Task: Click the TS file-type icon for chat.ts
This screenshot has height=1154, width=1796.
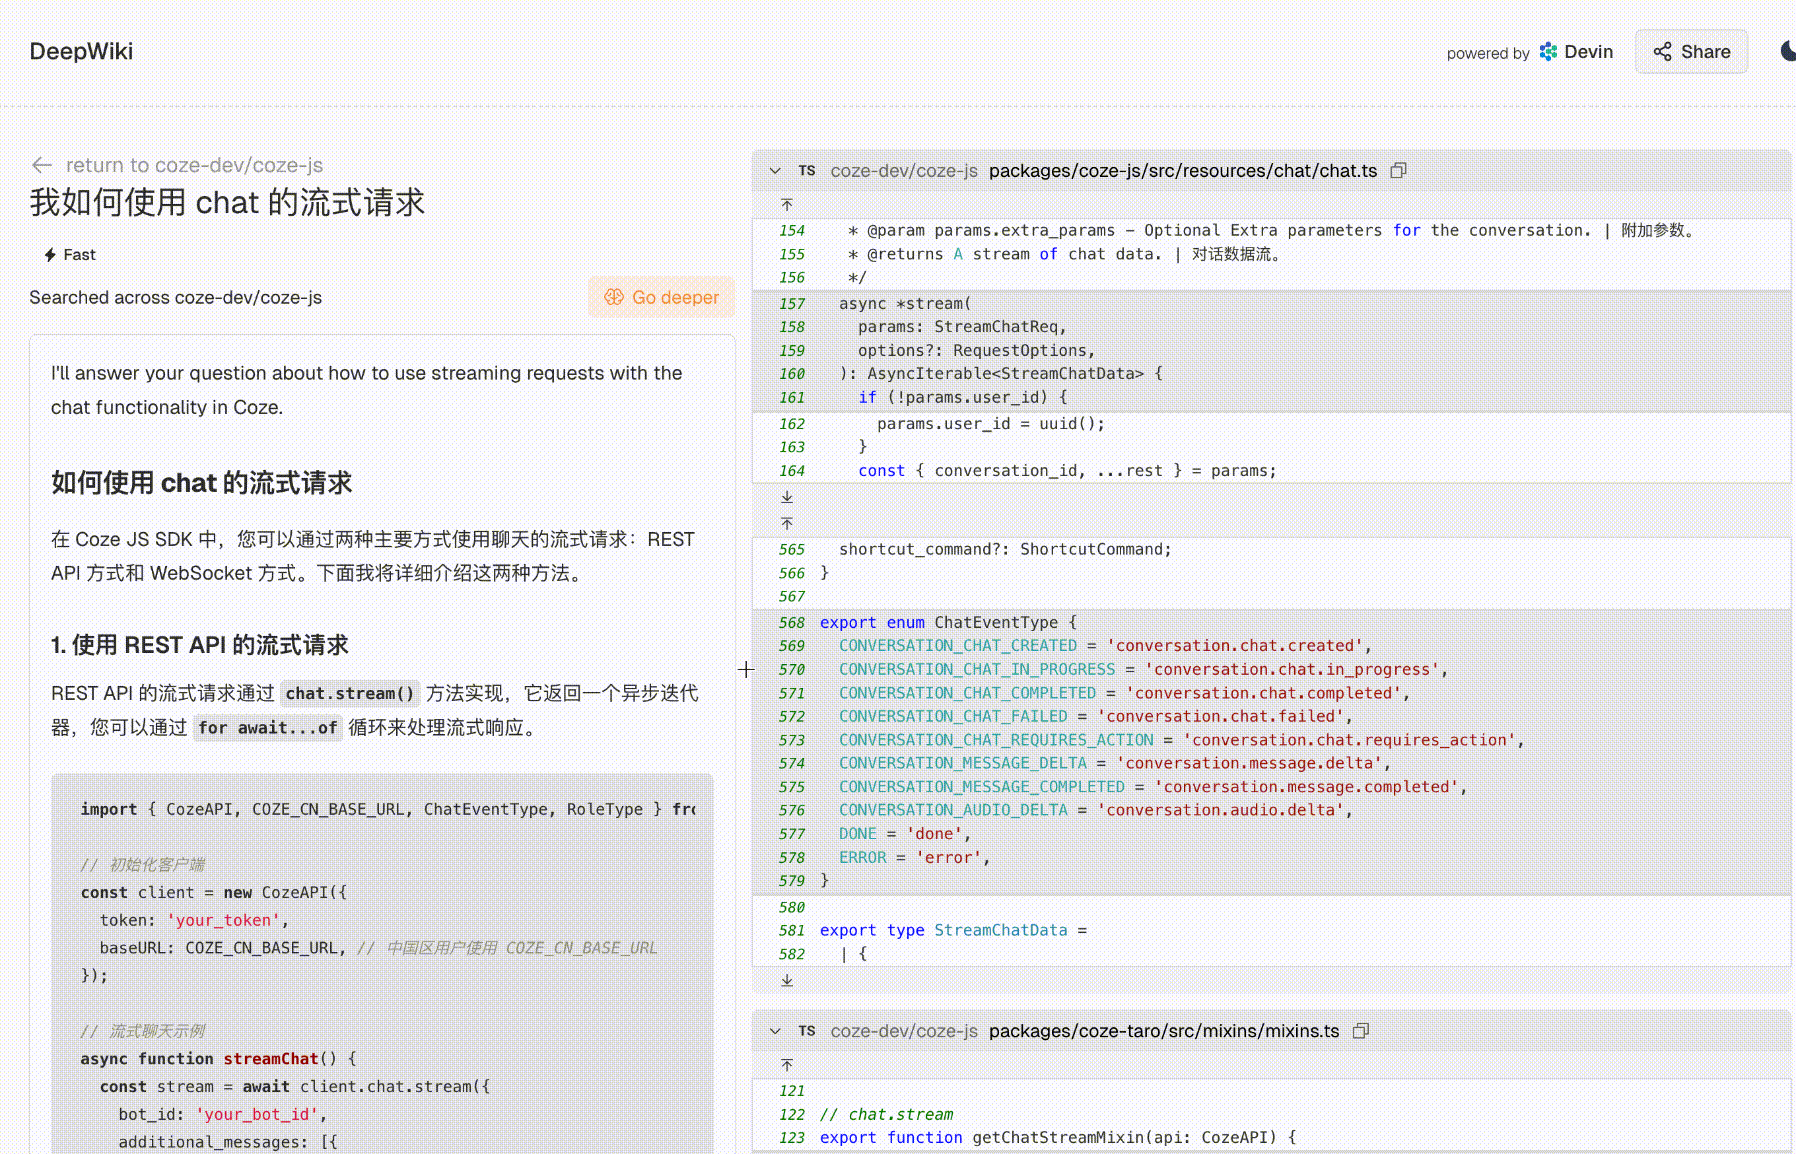Action: point(807,171)
